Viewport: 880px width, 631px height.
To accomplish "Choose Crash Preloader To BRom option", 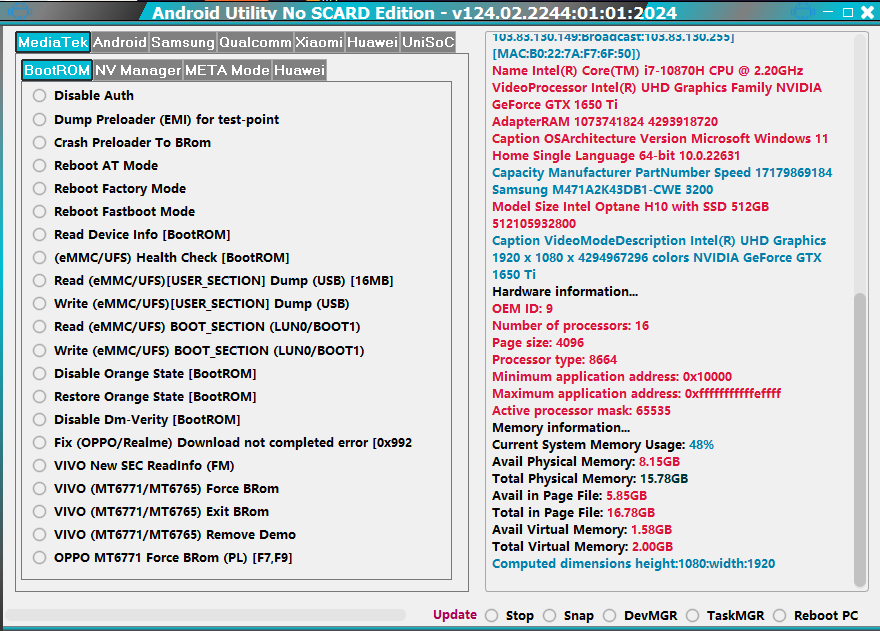I will [40, 143].
